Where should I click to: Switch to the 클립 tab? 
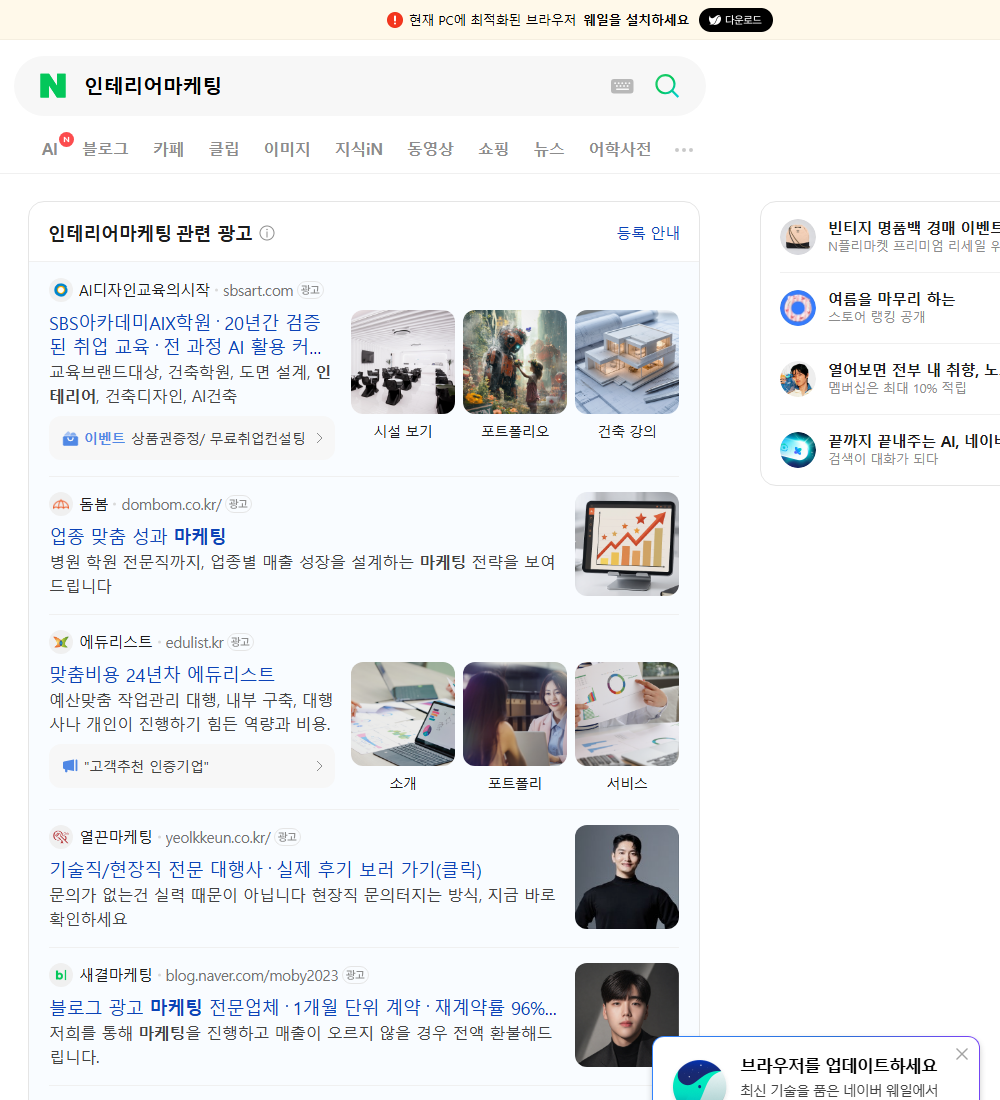coord(224,149)
